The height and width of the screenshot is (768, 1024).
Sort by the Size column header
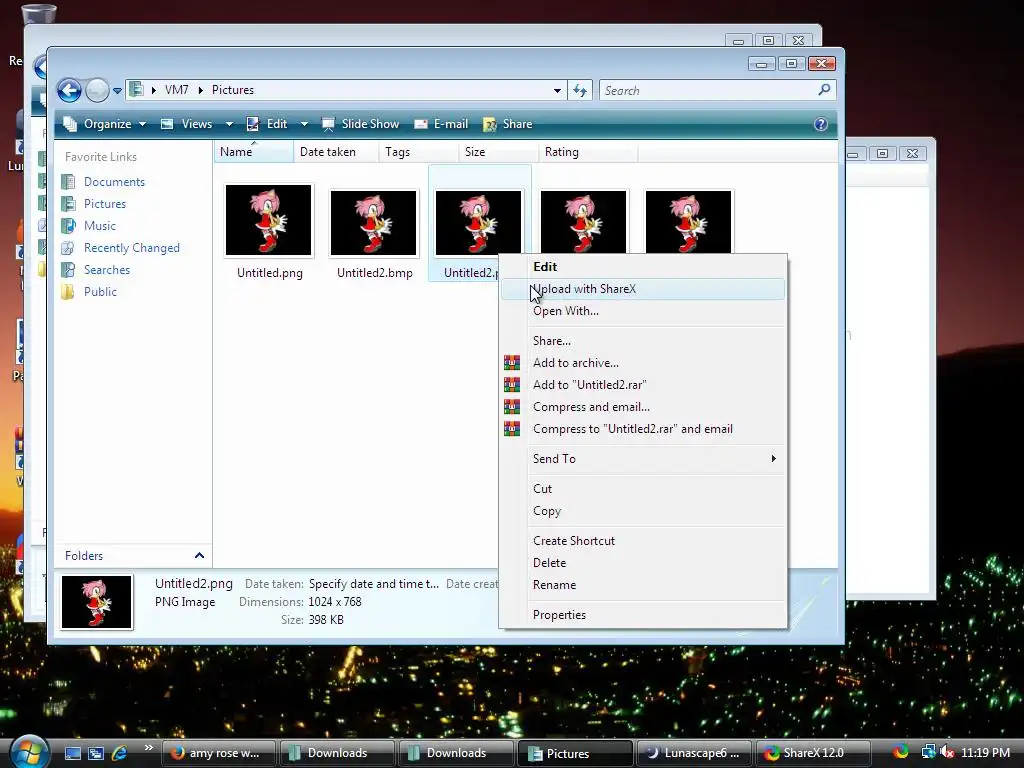(x=498, y=152)
